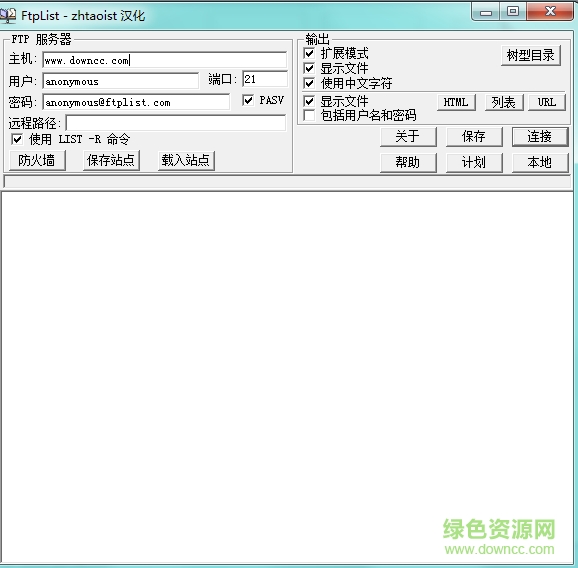Focus the 主机 host input field
The height and width of the screenshot is (568, 578).
point(164,60)
